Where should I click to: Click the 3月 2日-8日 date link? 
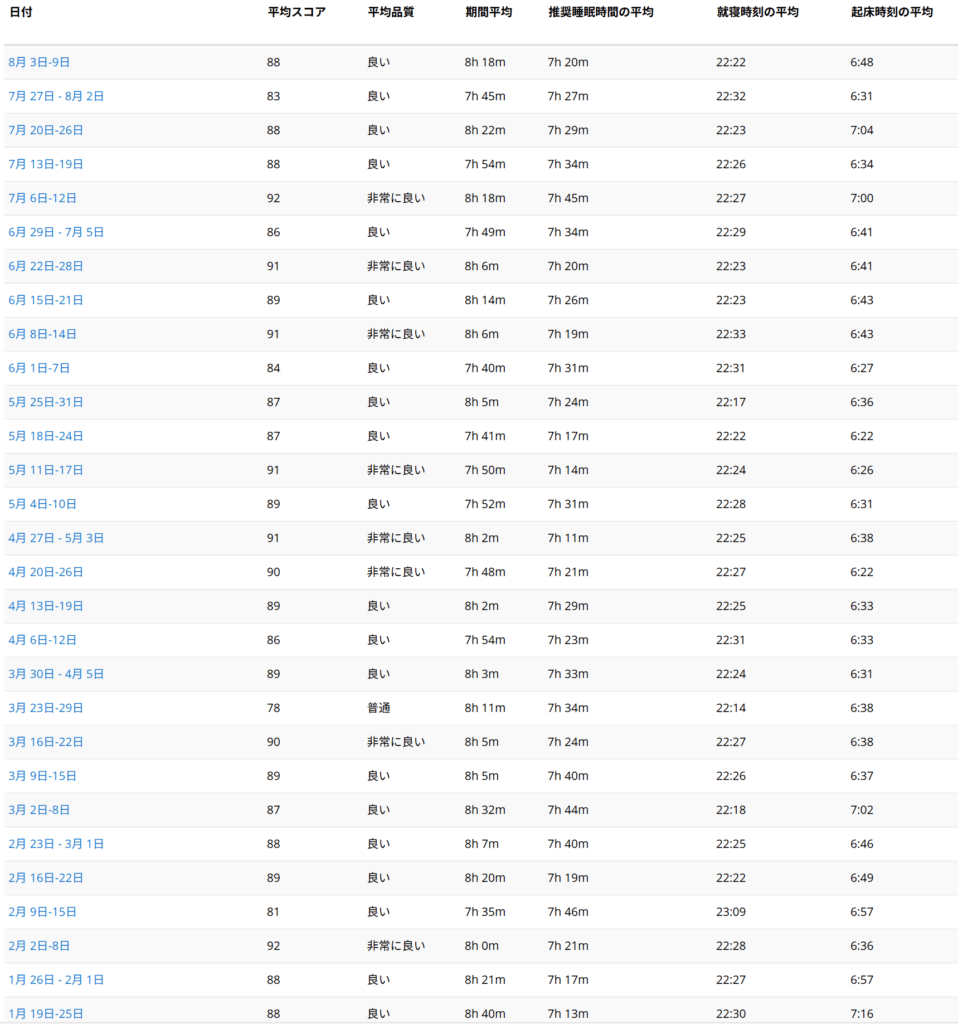pos(39,810)
